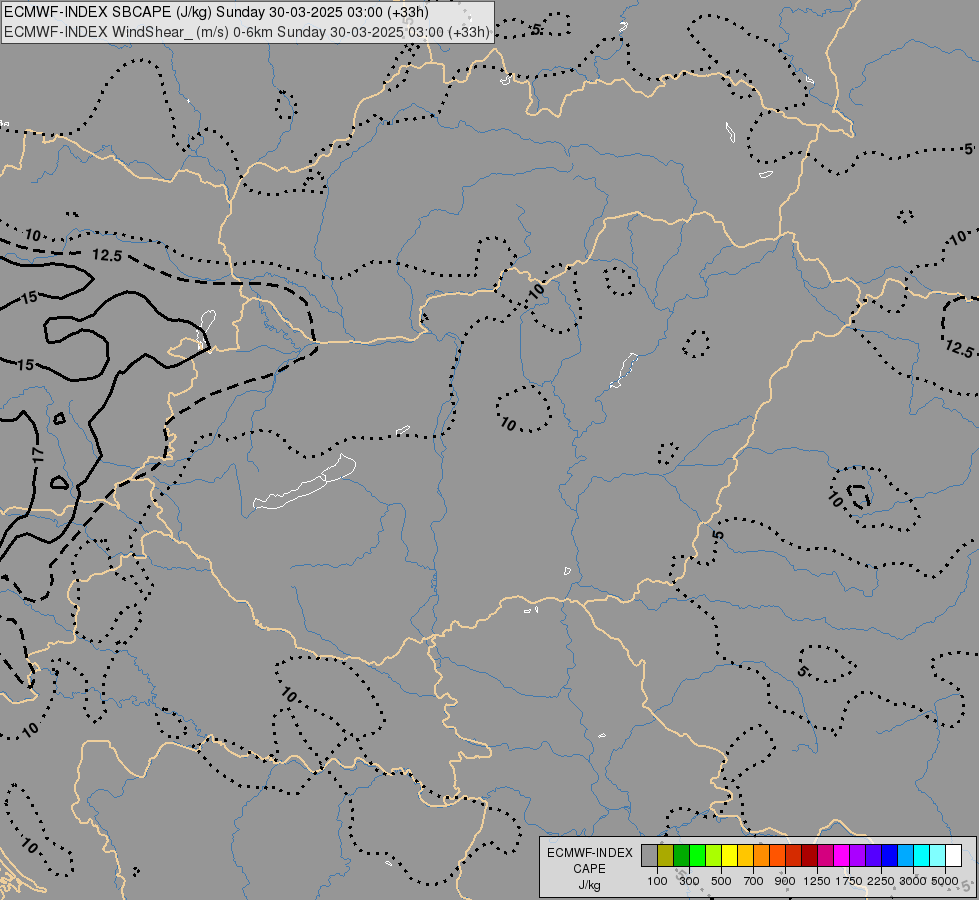Pick the dark green legend swatch

[681, 855]
